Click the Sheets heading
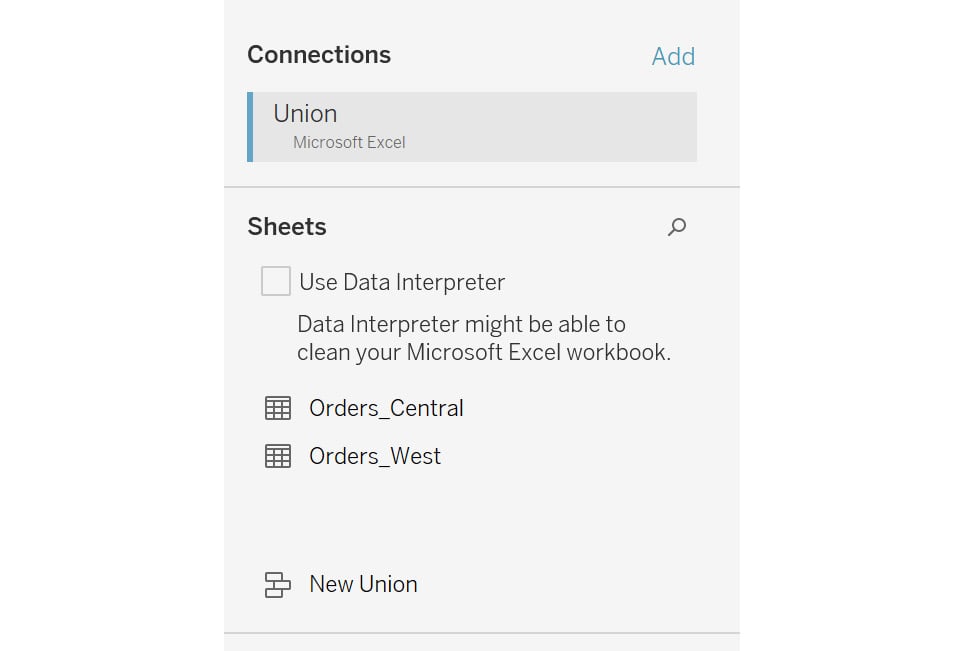The height and width of the screenshot is (651, 963). pos(287,227)
